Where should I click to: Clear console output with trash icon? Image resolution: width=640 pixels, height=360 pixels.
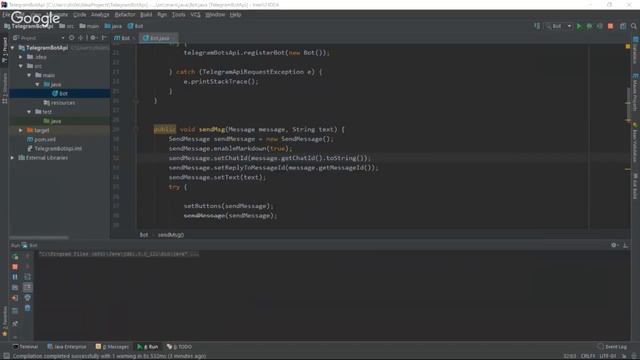click(x=27, y=308)
